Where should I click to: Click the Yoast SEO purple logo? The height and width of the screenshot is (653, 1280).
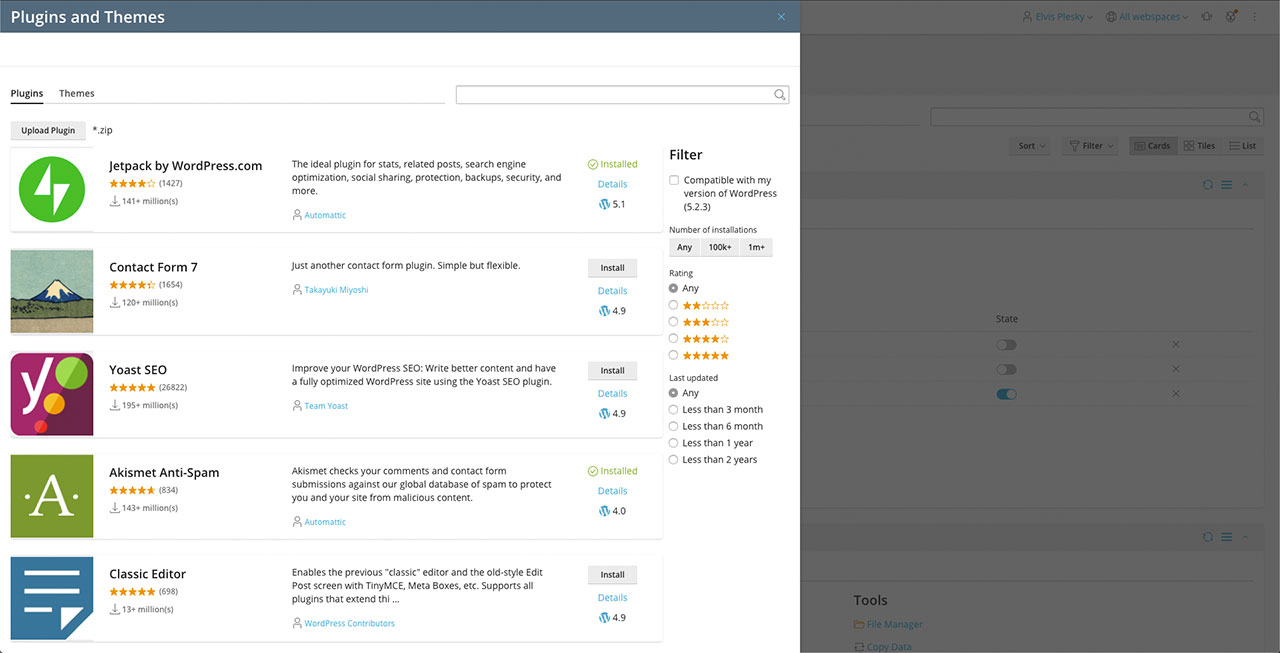52,394
